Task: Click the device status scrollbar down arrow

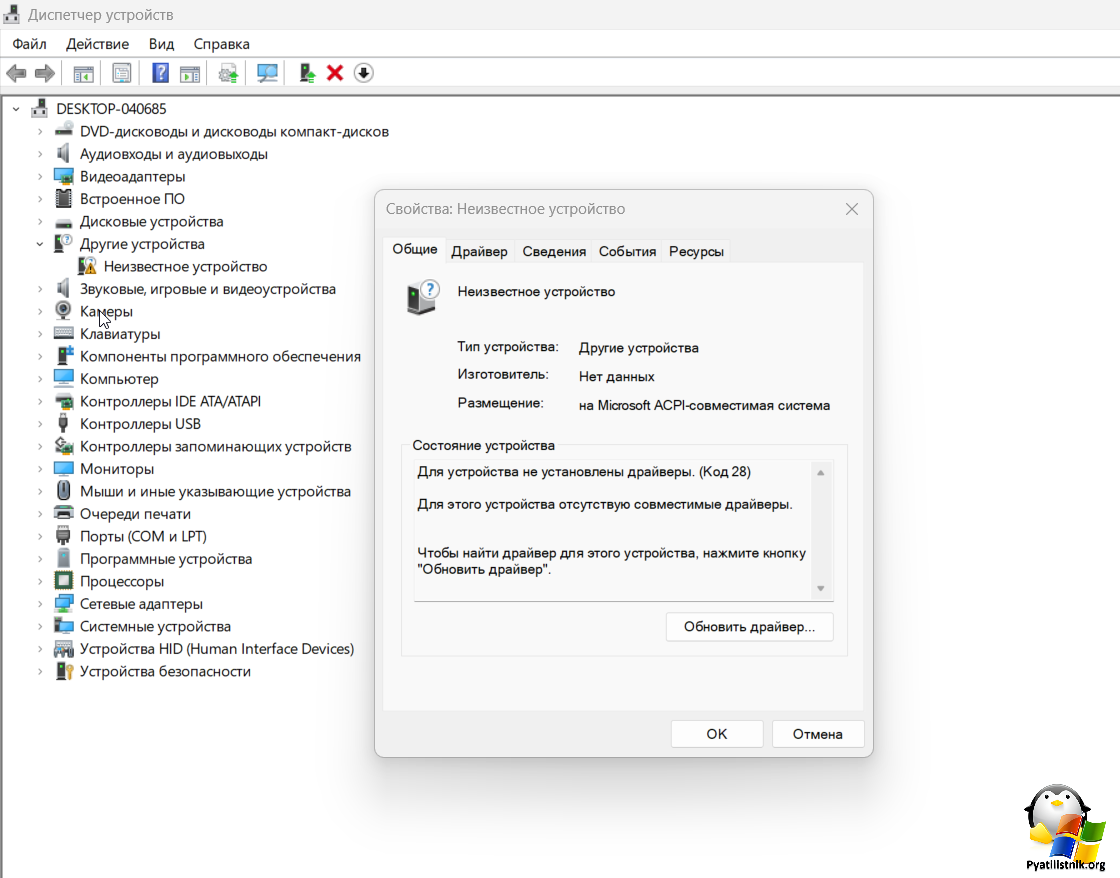Action: [x=820, y=589]
